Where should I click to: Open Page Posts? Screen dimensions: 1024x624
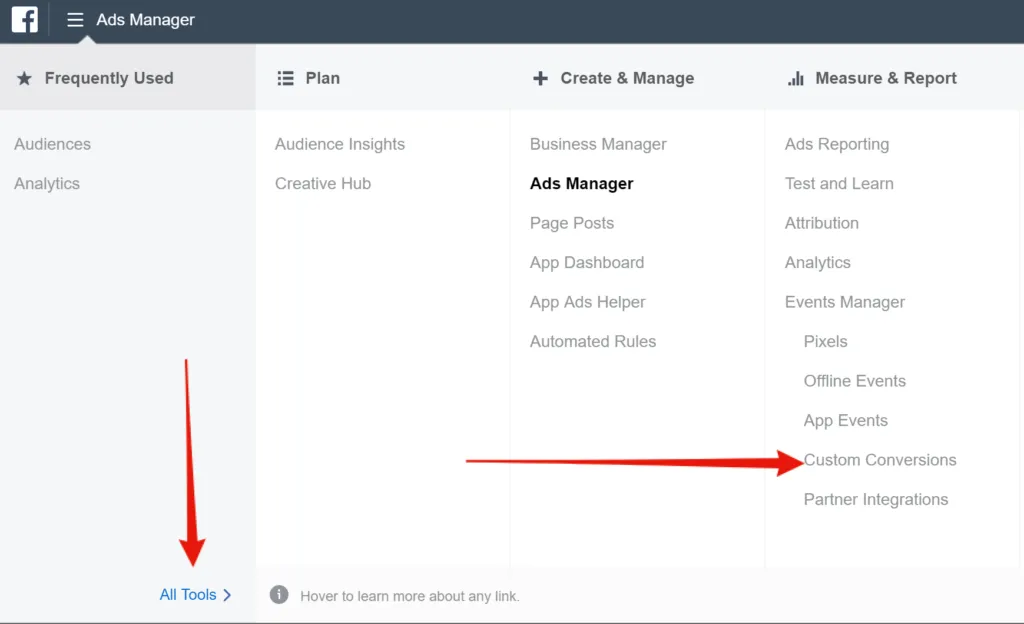(572, 223)
